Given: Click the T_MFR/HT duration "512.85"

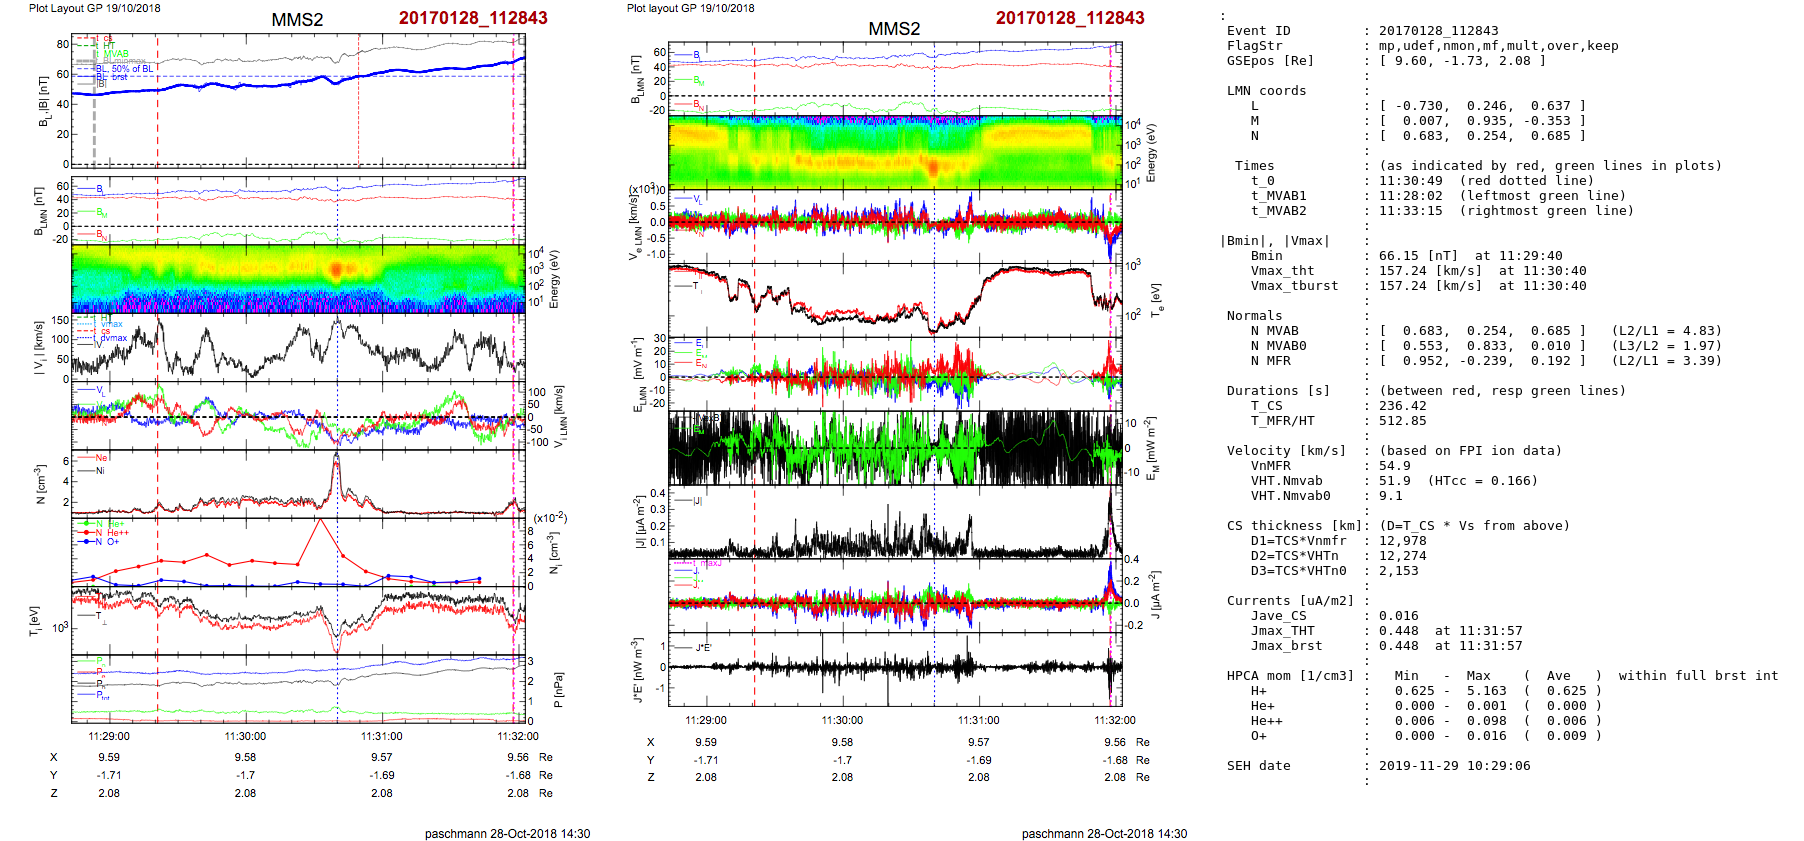Looking at the screenshot, I should point(1402,421).
